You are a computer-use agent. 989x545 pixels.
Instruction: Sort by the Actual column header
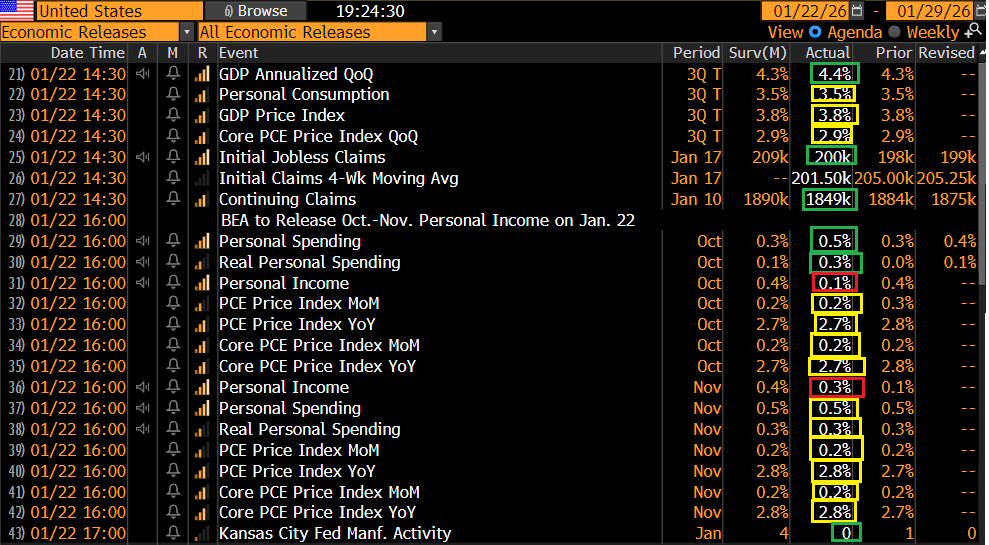point(827,53)
